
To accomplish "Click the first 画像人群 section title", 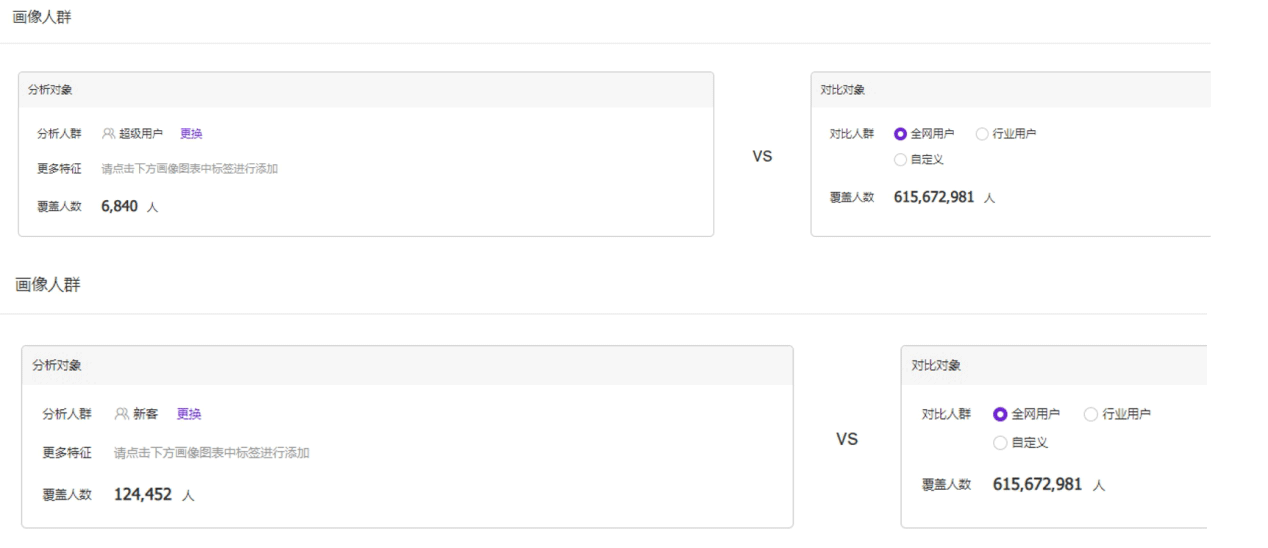I will click(41, 17).
